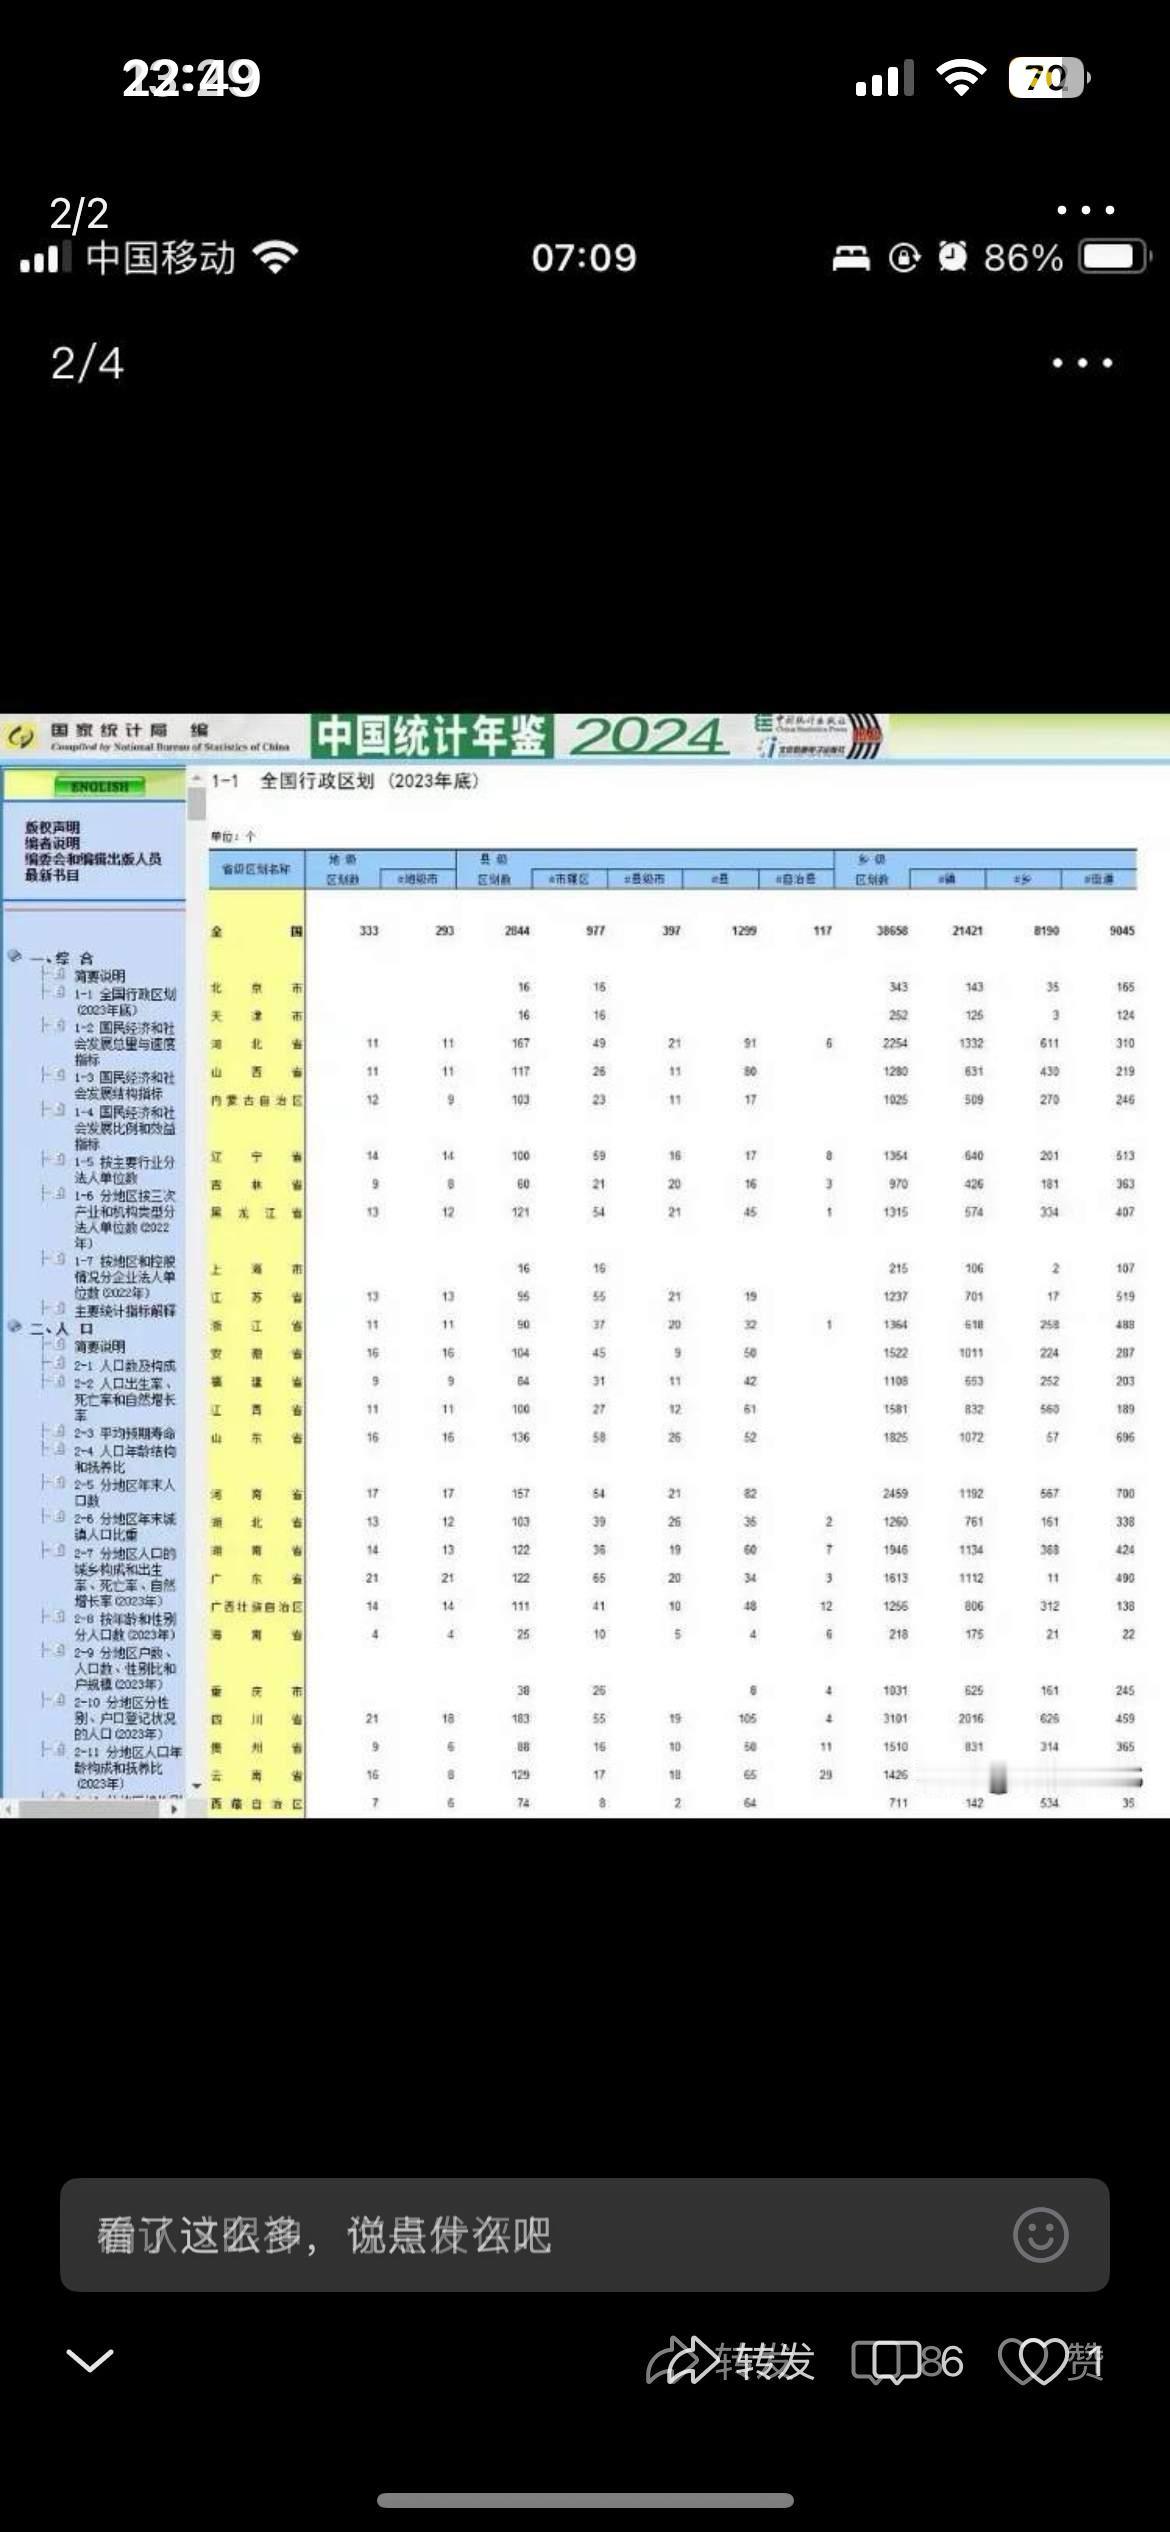This screenshot has height=2532, width=1170.
Task: Open the three-dot menu beside 2/4
Action: [x=1082, y=363]
